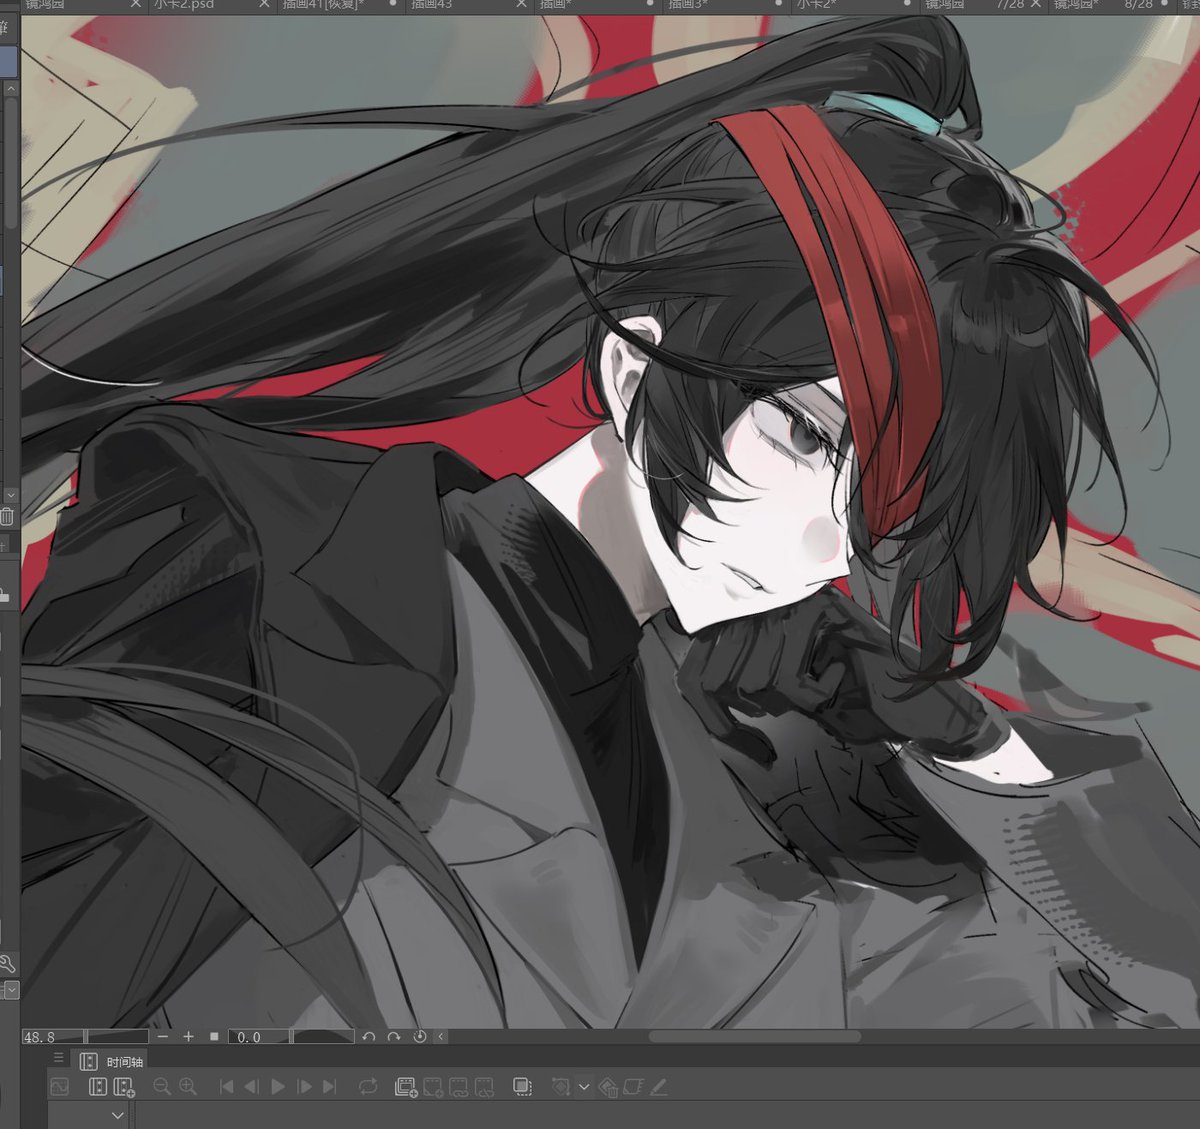This screenshot has height=1129, width=1200.
Task: Open the timeline panel hamburger menu
Action: tap(58, 1059)
